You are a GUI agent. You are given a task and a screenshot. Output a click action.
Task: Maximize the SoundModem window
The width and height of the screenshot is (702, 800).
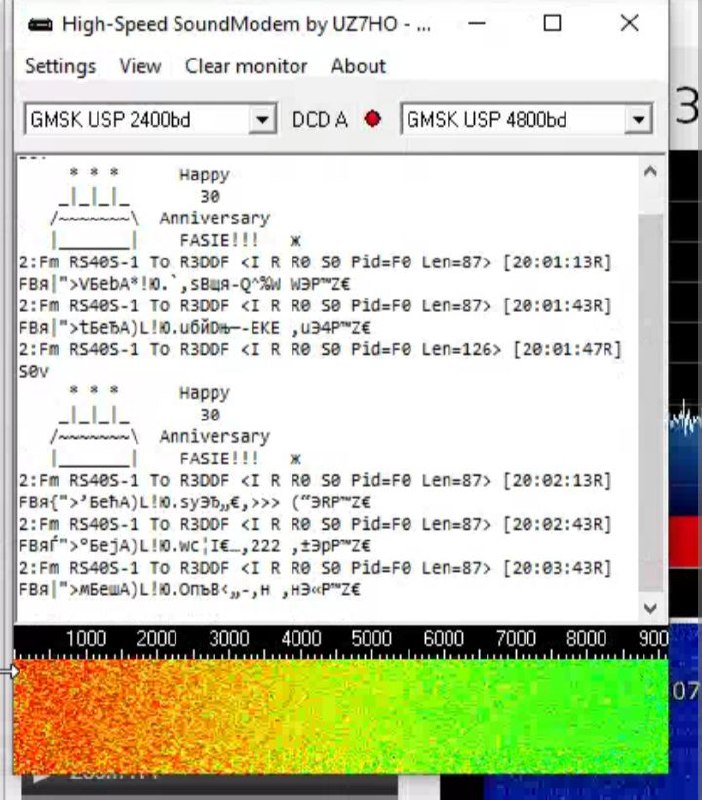click(x=552, y=24)
